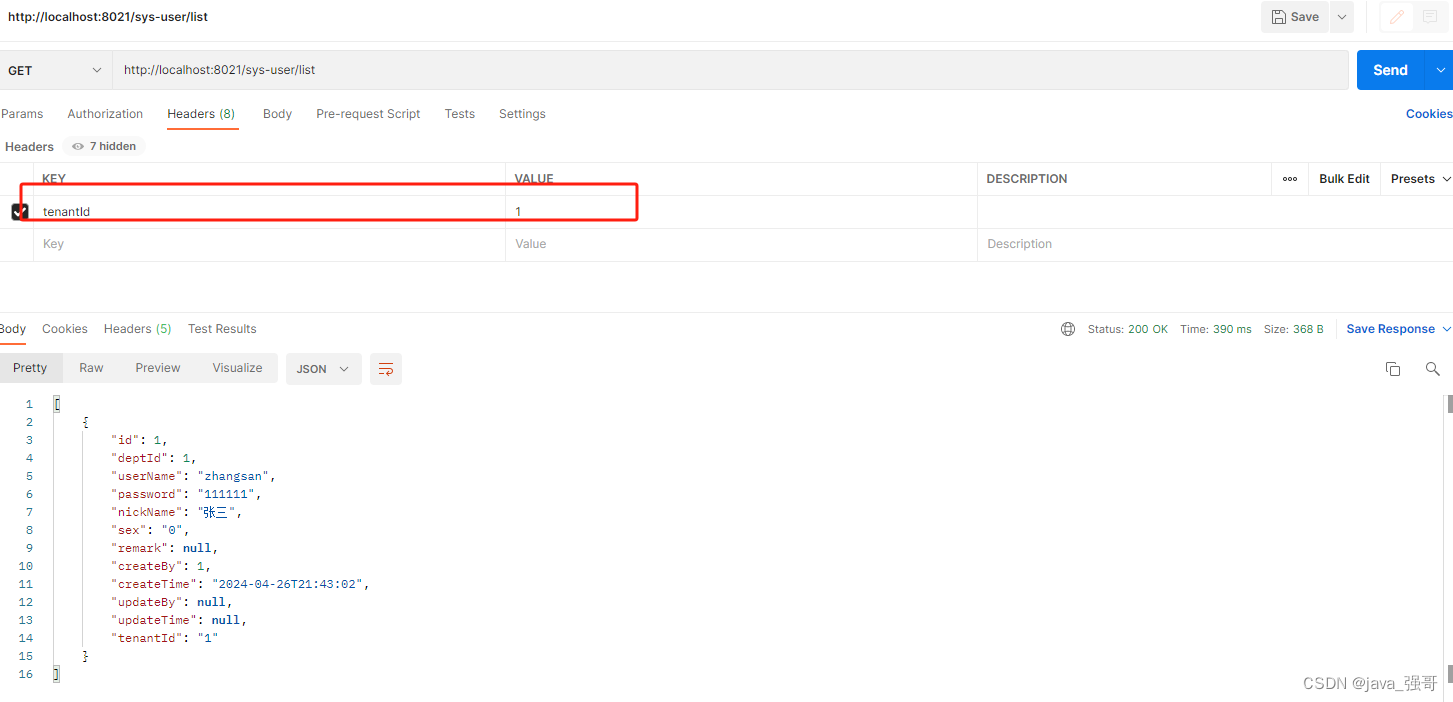Screen dimensions: 1453x702
Task: Click the Send button
Action: (1390, 70)
